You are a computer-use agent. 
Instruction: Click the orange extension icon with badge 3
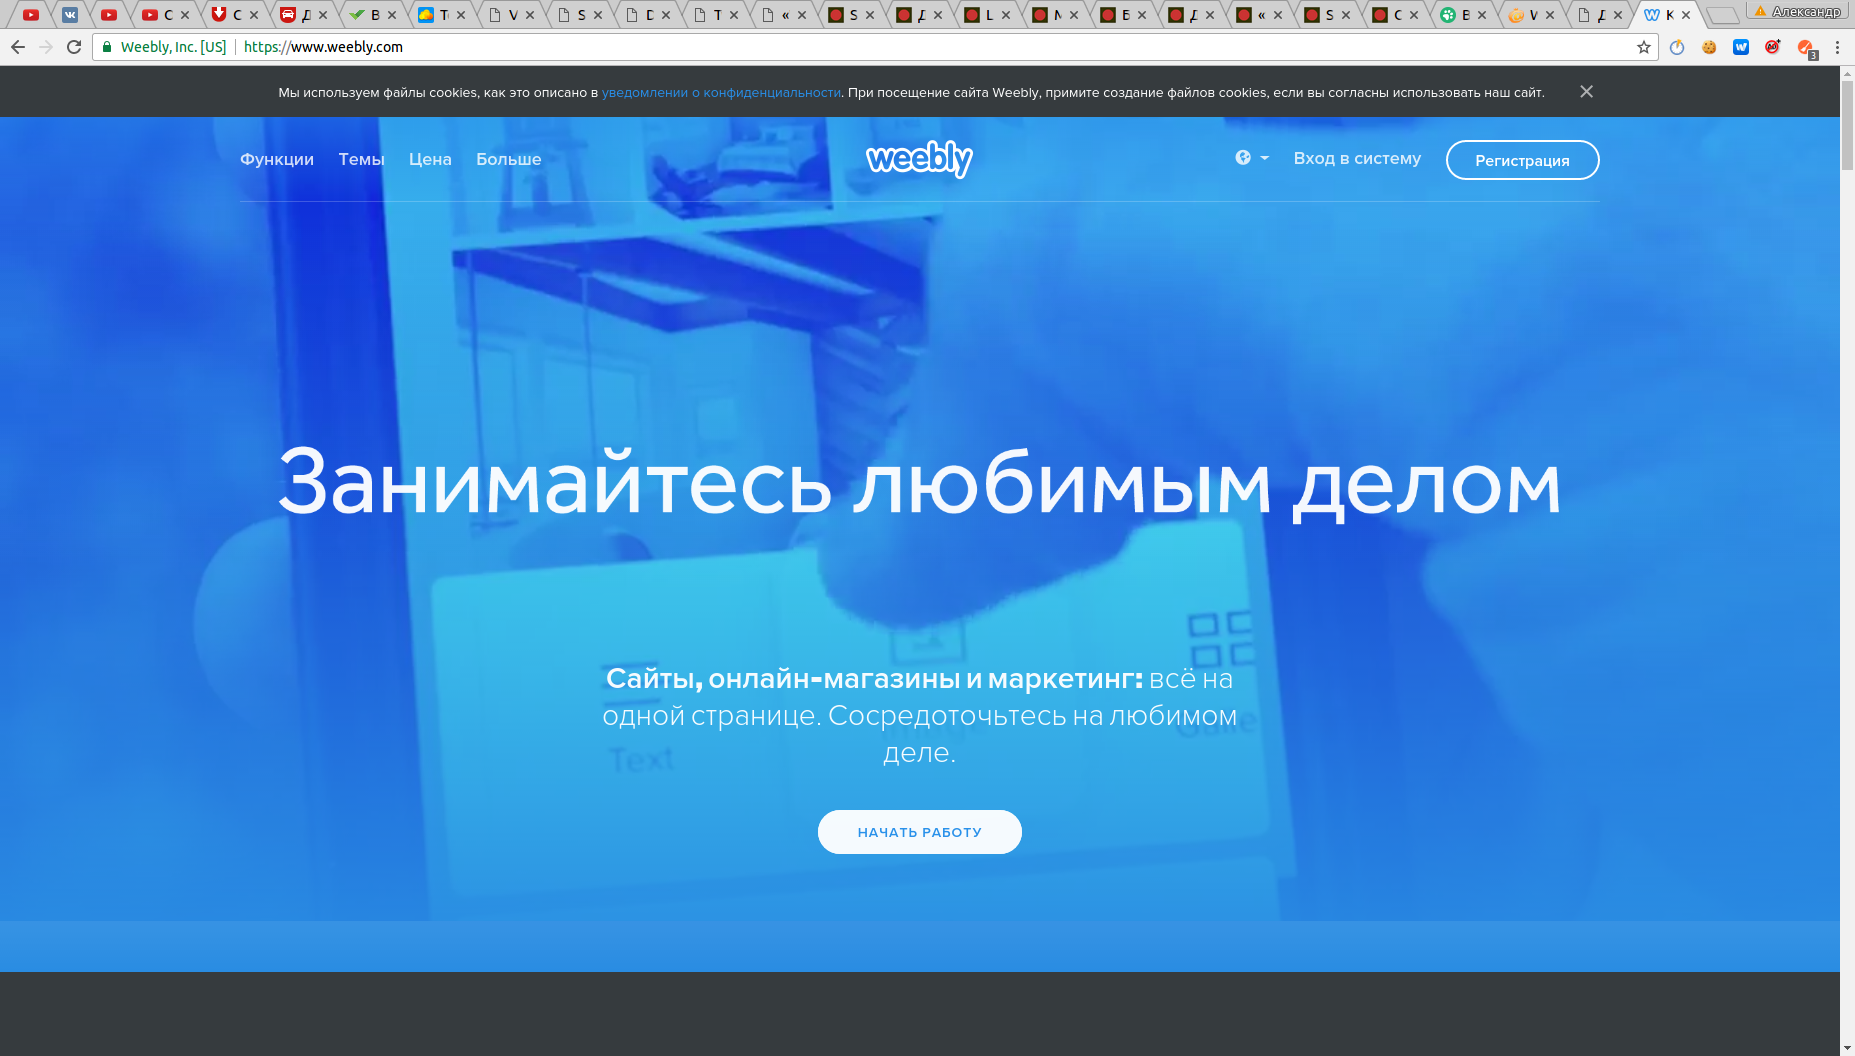click(1806, 48)
